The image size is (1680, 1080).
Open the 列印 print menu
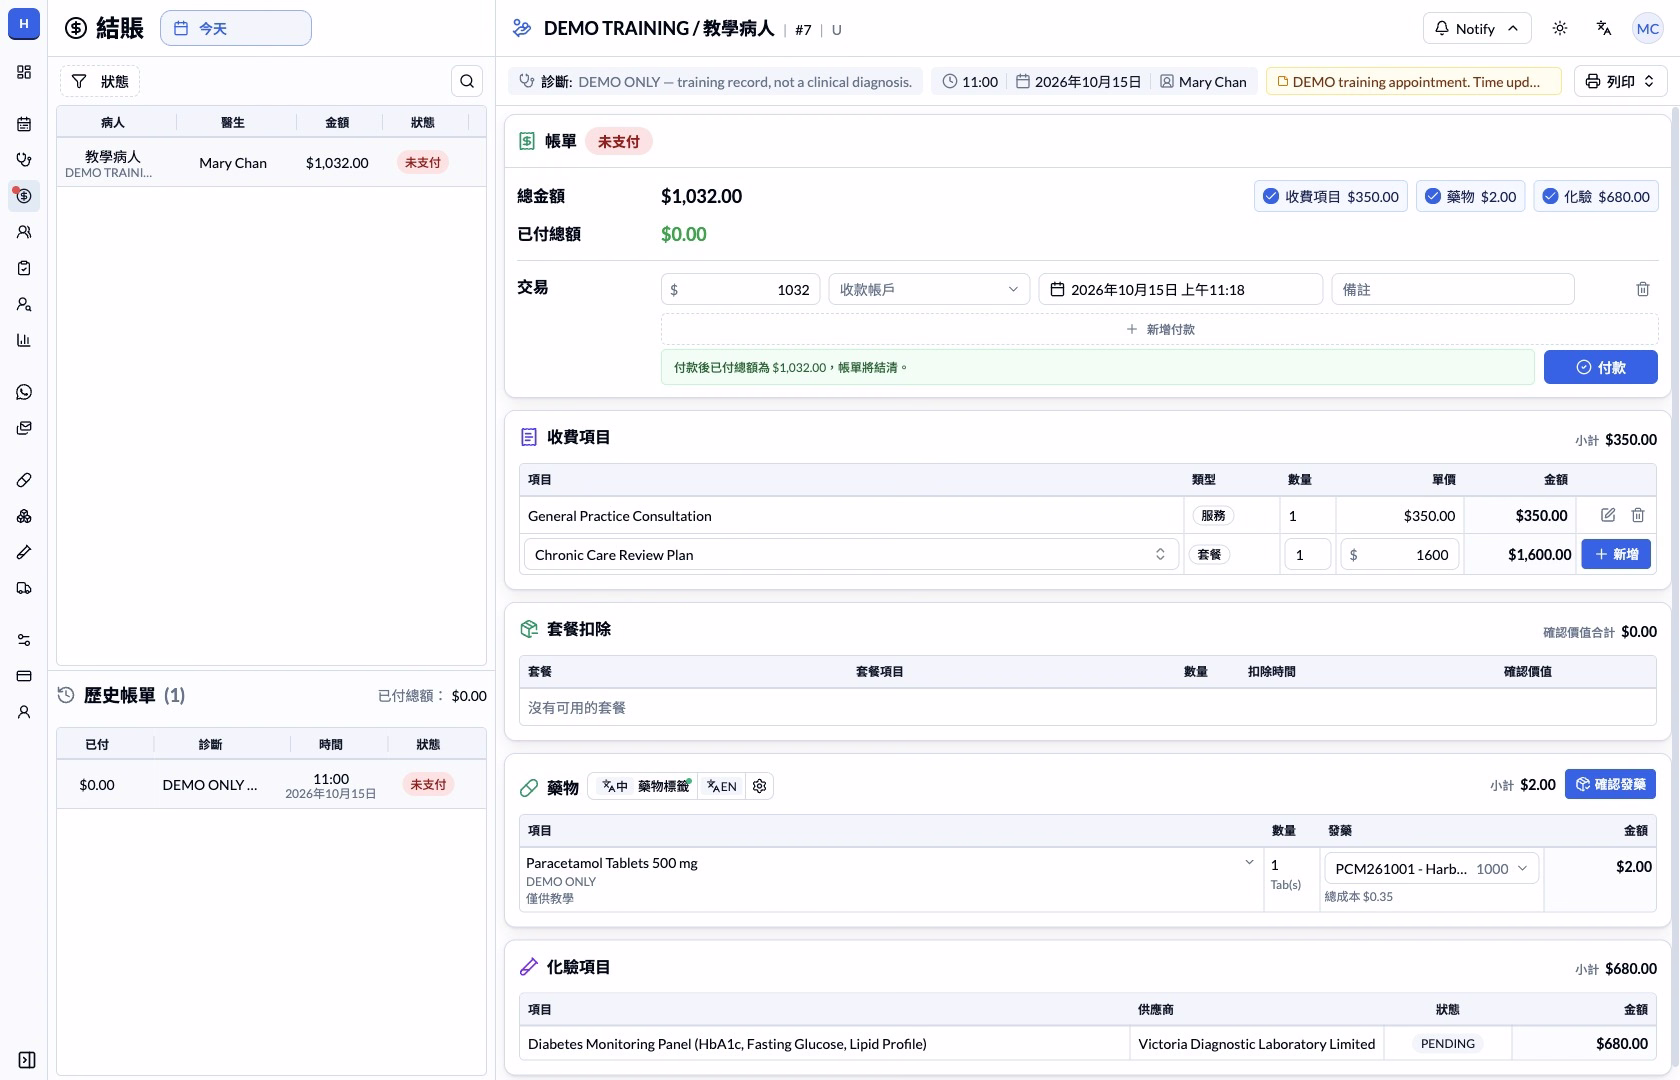1620,81
